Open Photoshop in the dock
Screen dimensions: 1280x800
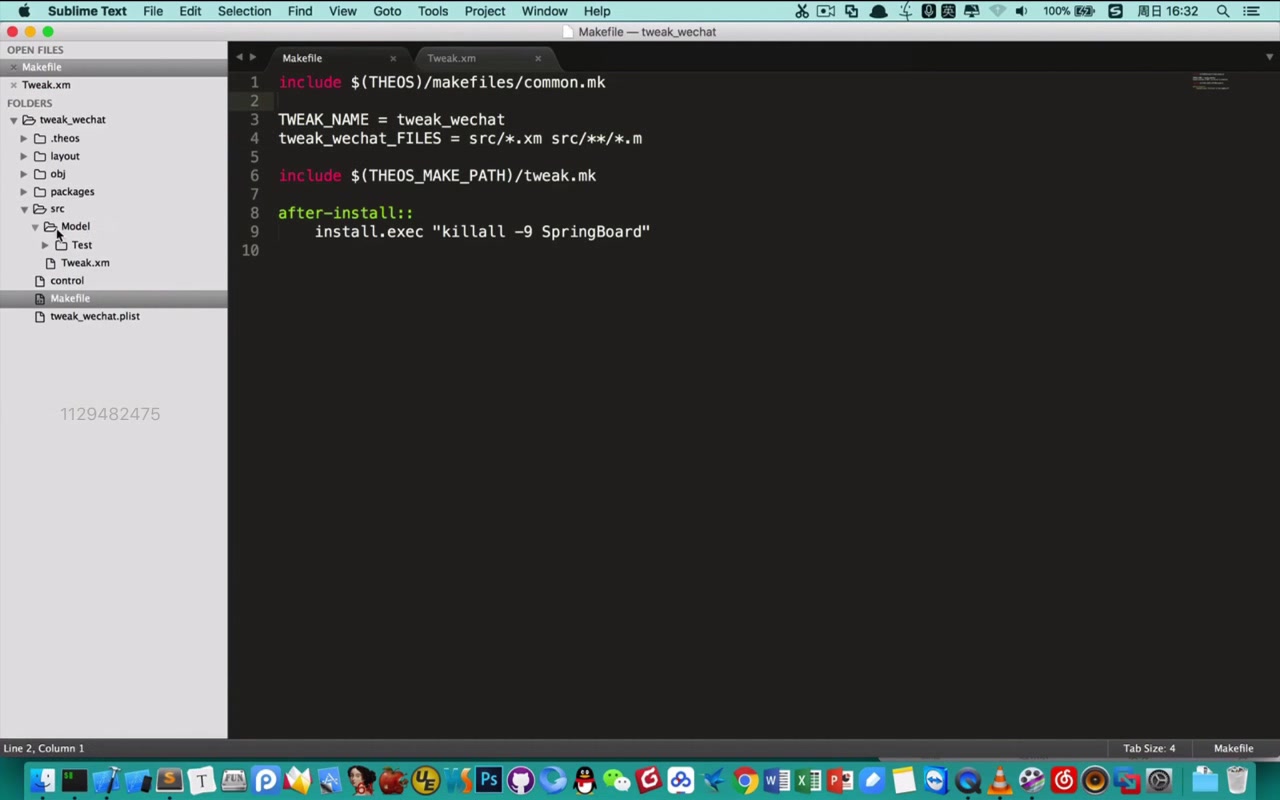pos(488,780)
